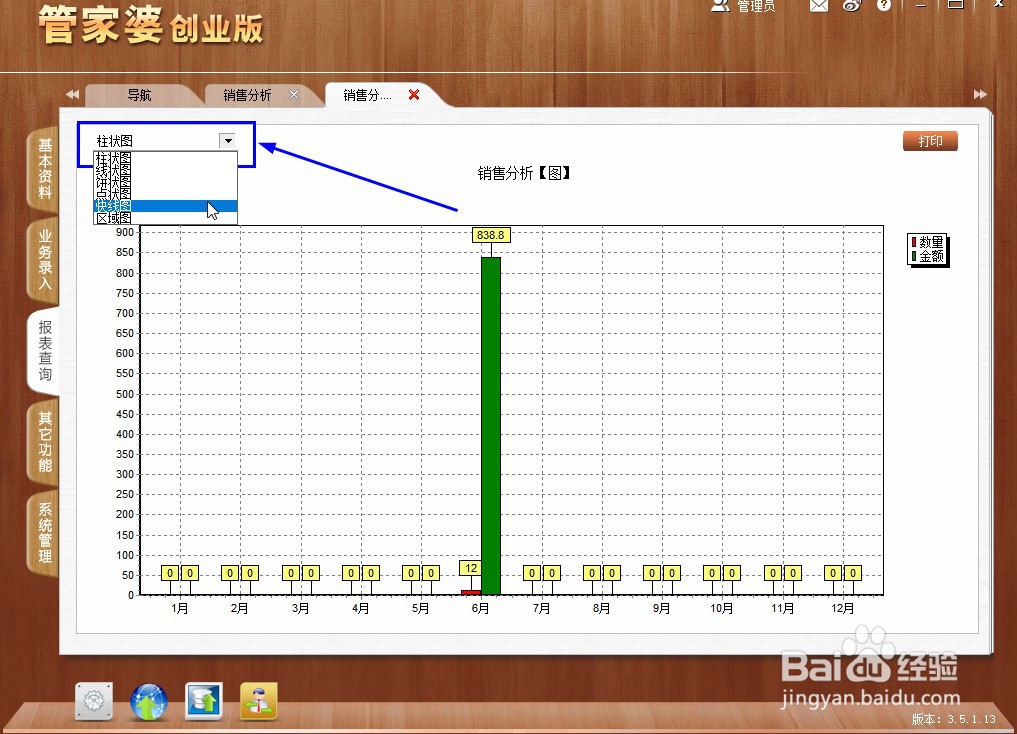The image size is (1017, 734).
Task: Choose 区域图 from the dropdown list
Action: [x=166, y=218]
